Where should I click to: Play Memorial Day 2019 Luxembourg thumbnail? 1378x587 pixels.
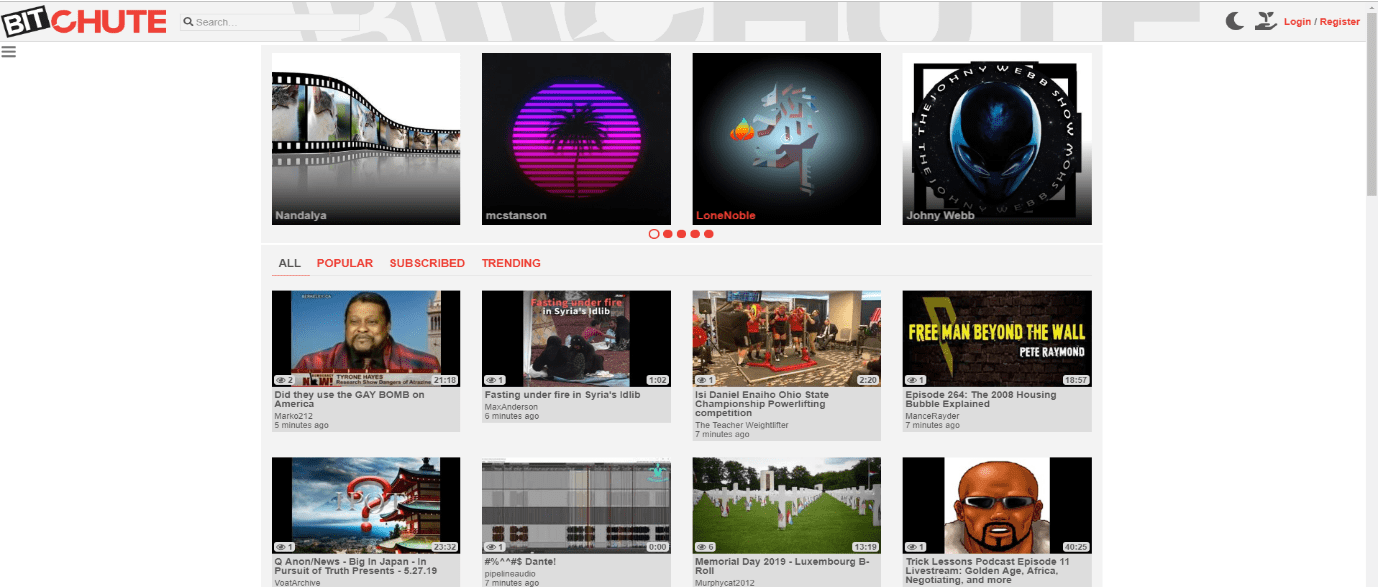coord(786,505)
